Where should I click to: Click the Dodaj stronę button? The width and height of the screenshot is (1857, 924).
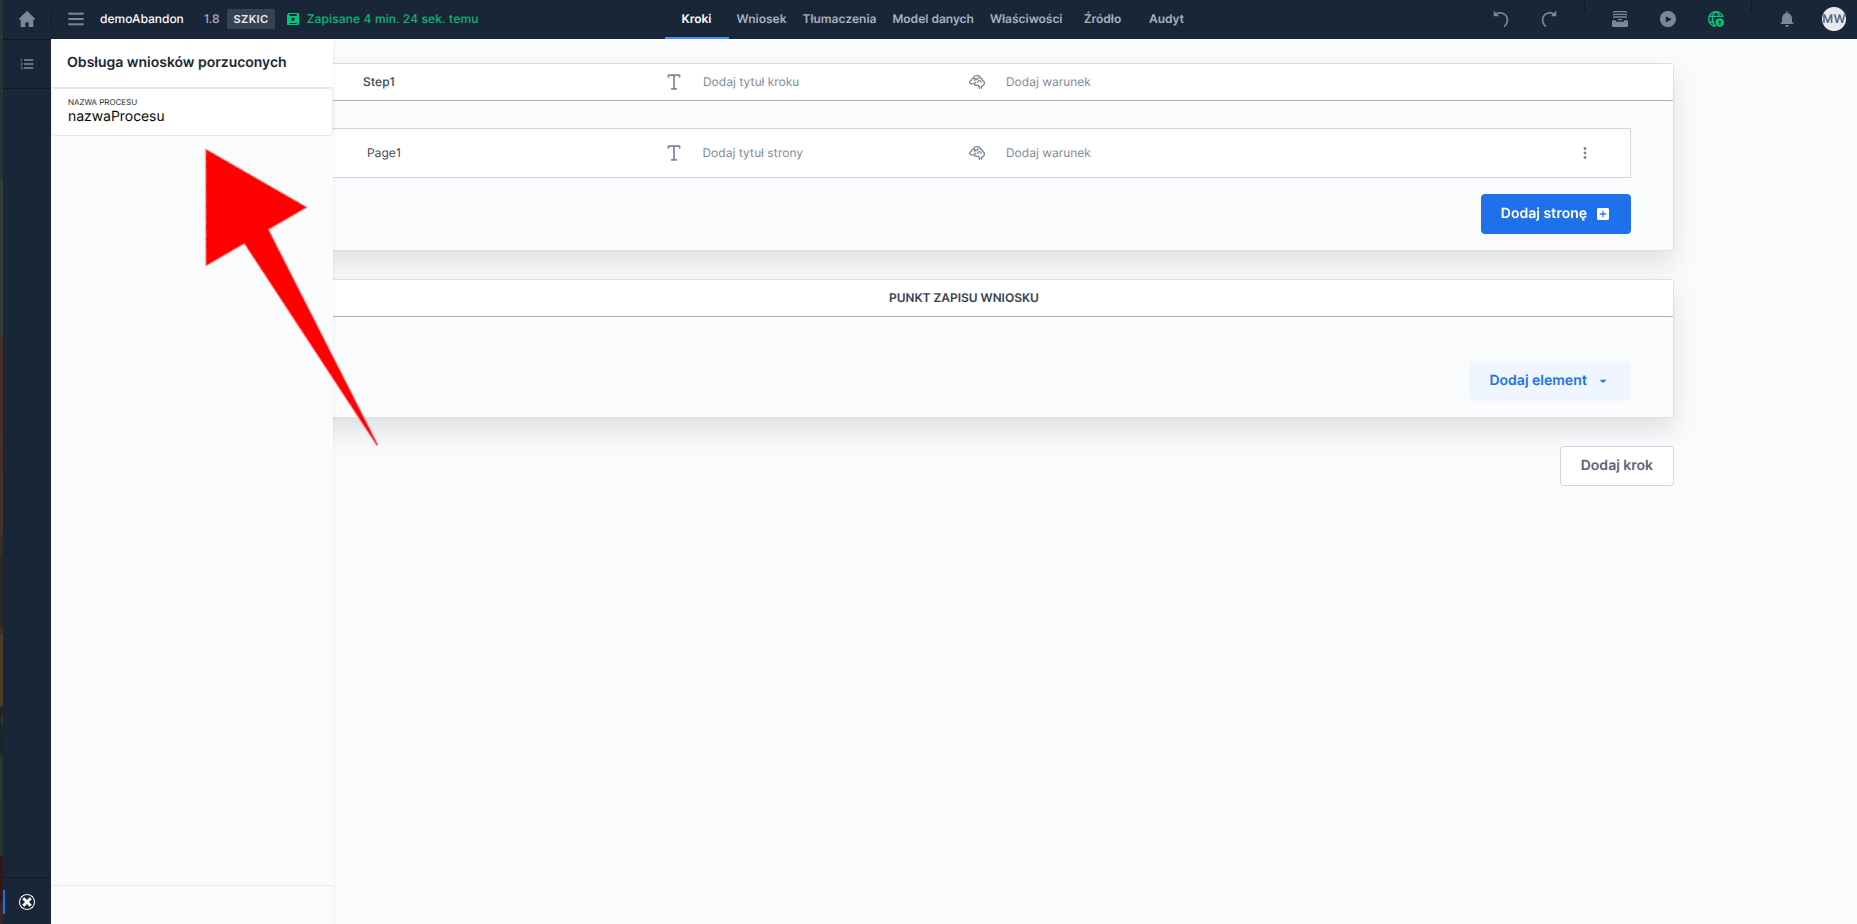point(1555,214)
